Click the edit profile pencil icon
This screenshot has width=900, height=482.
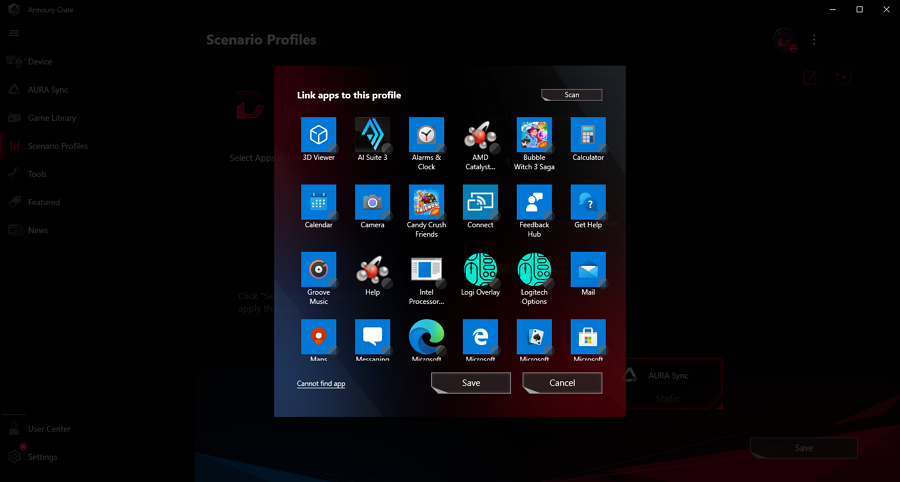810,77
